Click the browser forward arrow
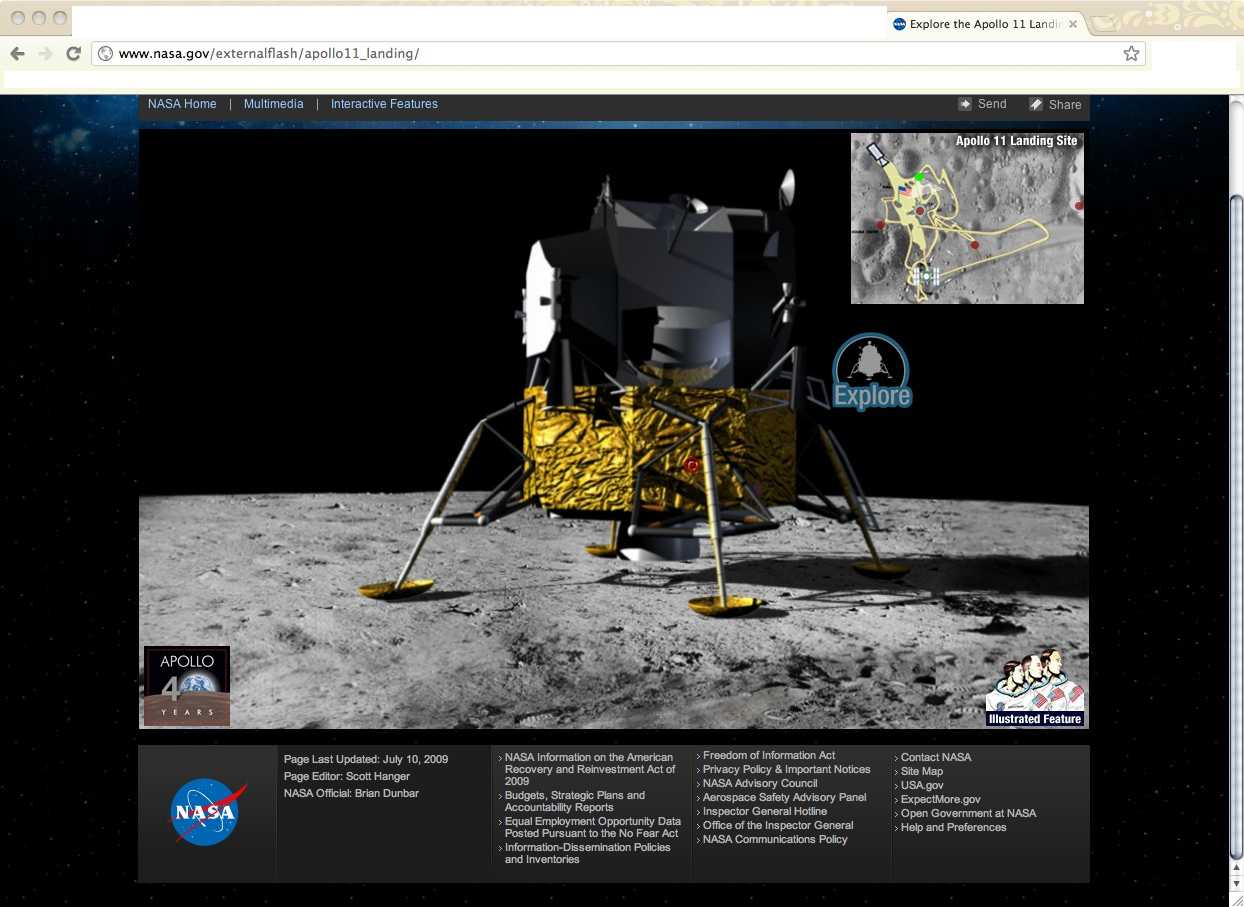Image resolution: width=1244 pixels, height=907 pixels. [45, 53]
